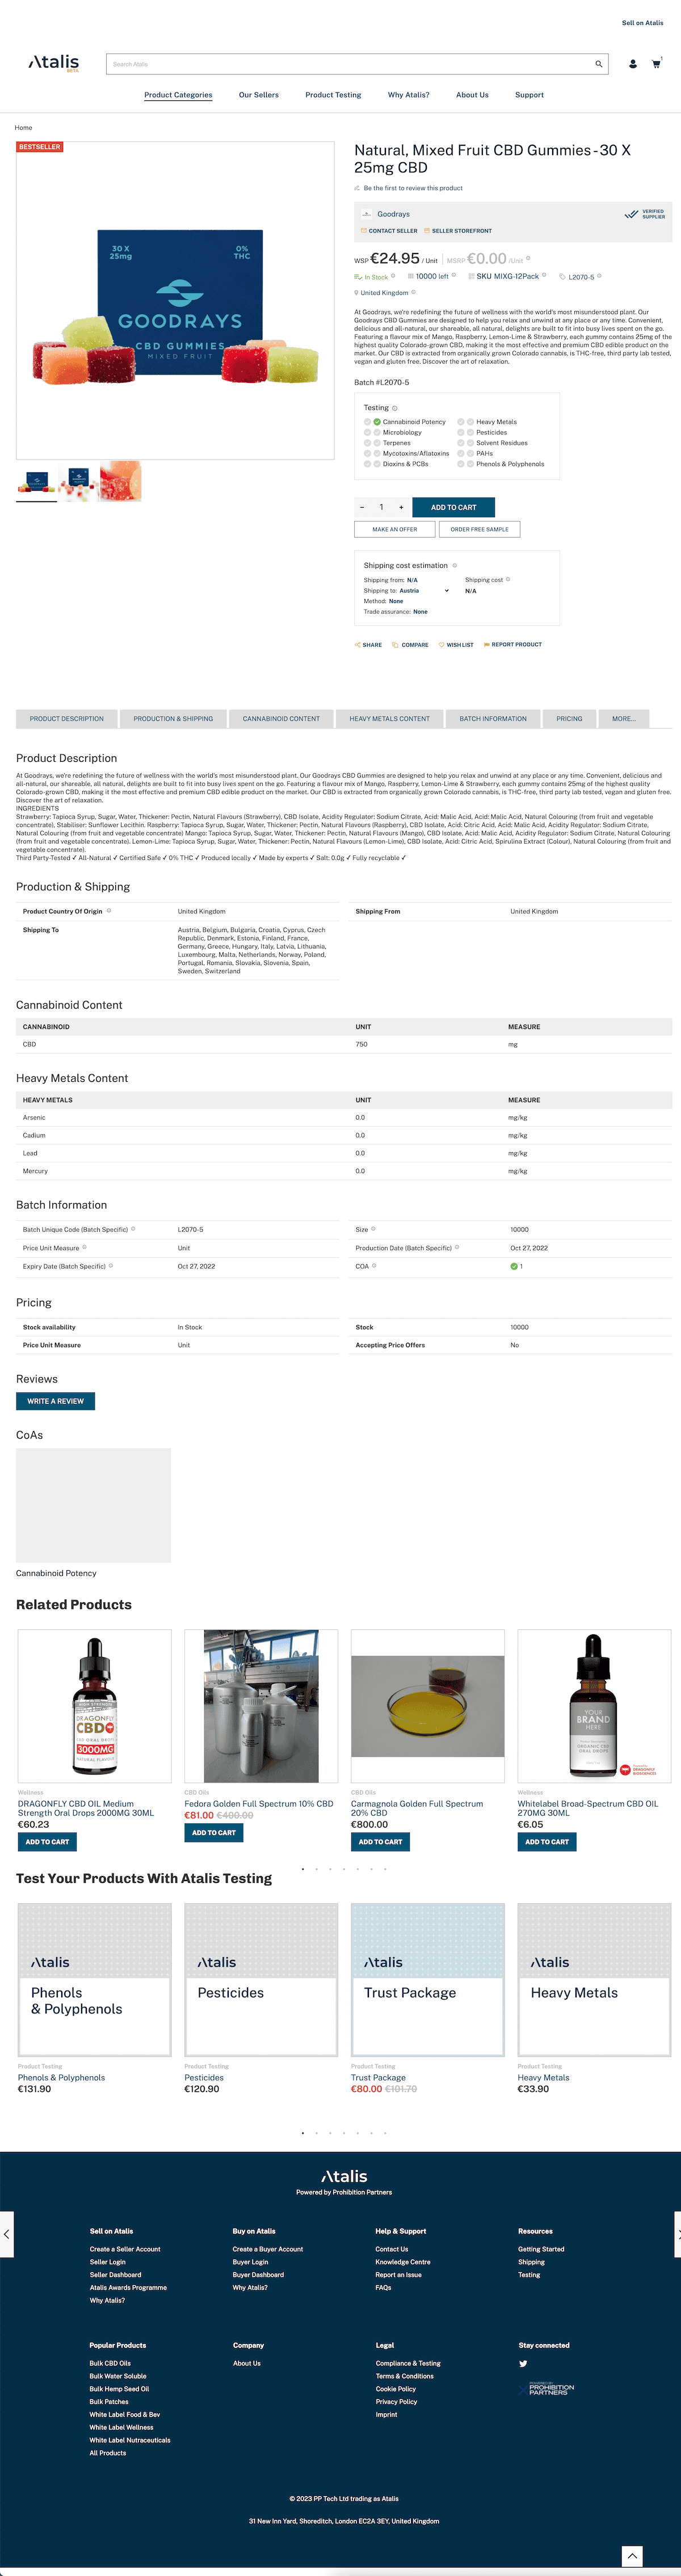Image resolution: width=681 pixels, height=2576 pixels.
Task: Click the info icon beside United Kingdom location
Action: [413, 292]
